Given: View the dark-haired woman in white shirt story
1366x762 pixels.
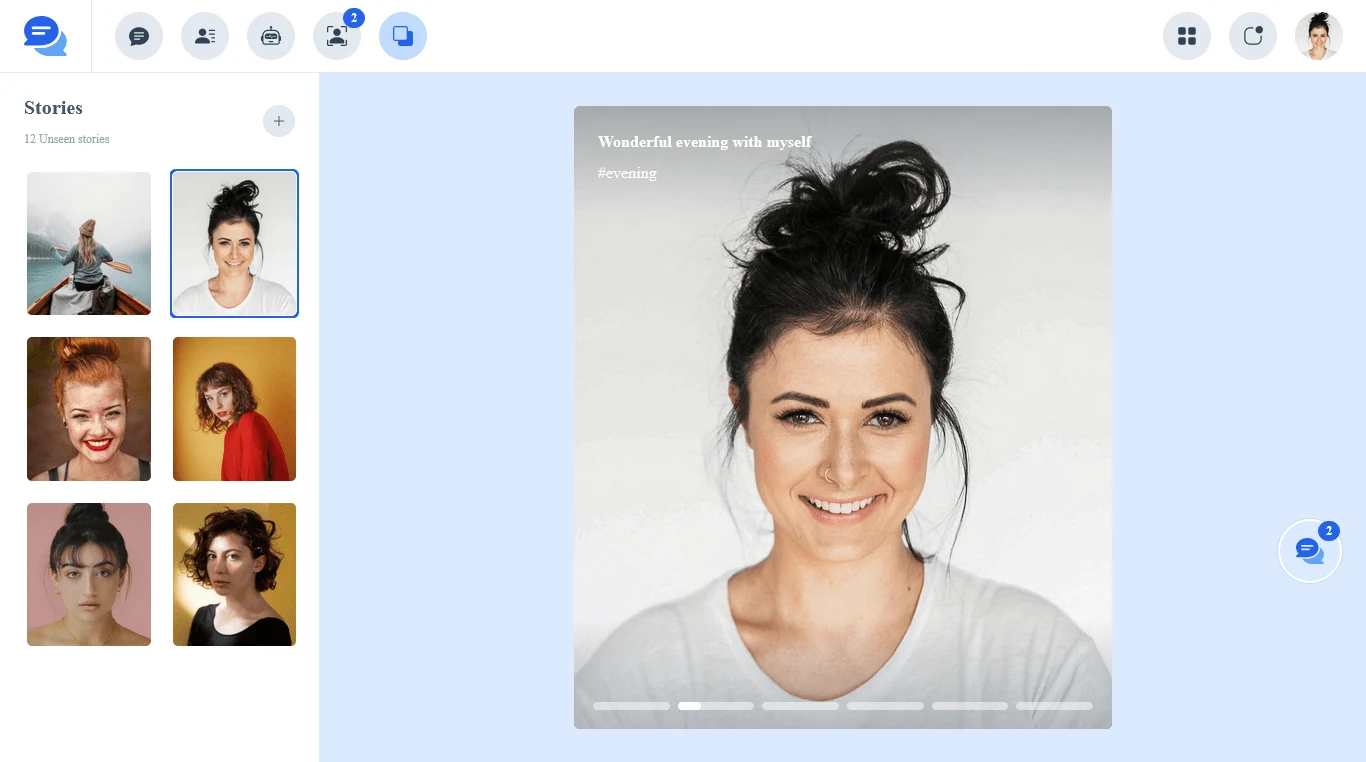Looking at the screenshot, I should 234,243.
